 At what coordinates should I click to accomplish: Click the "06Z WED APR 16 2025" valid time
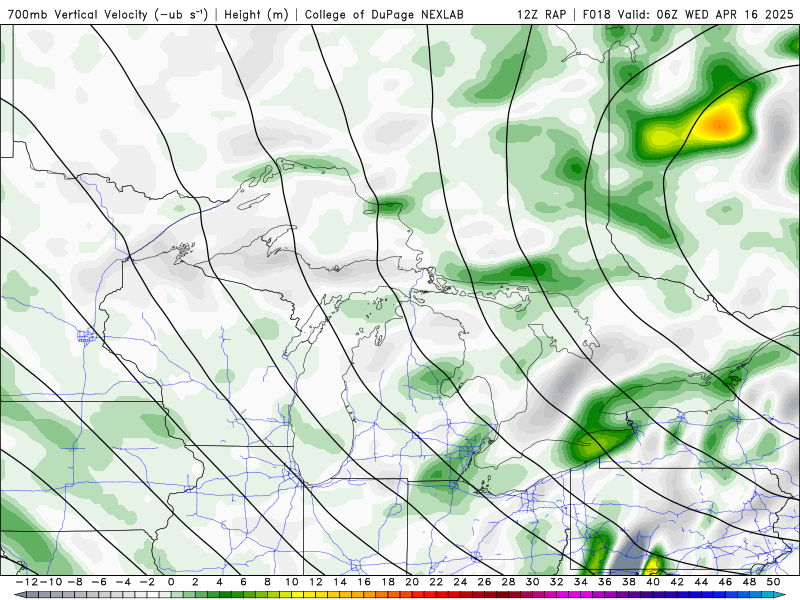[725, 14]
